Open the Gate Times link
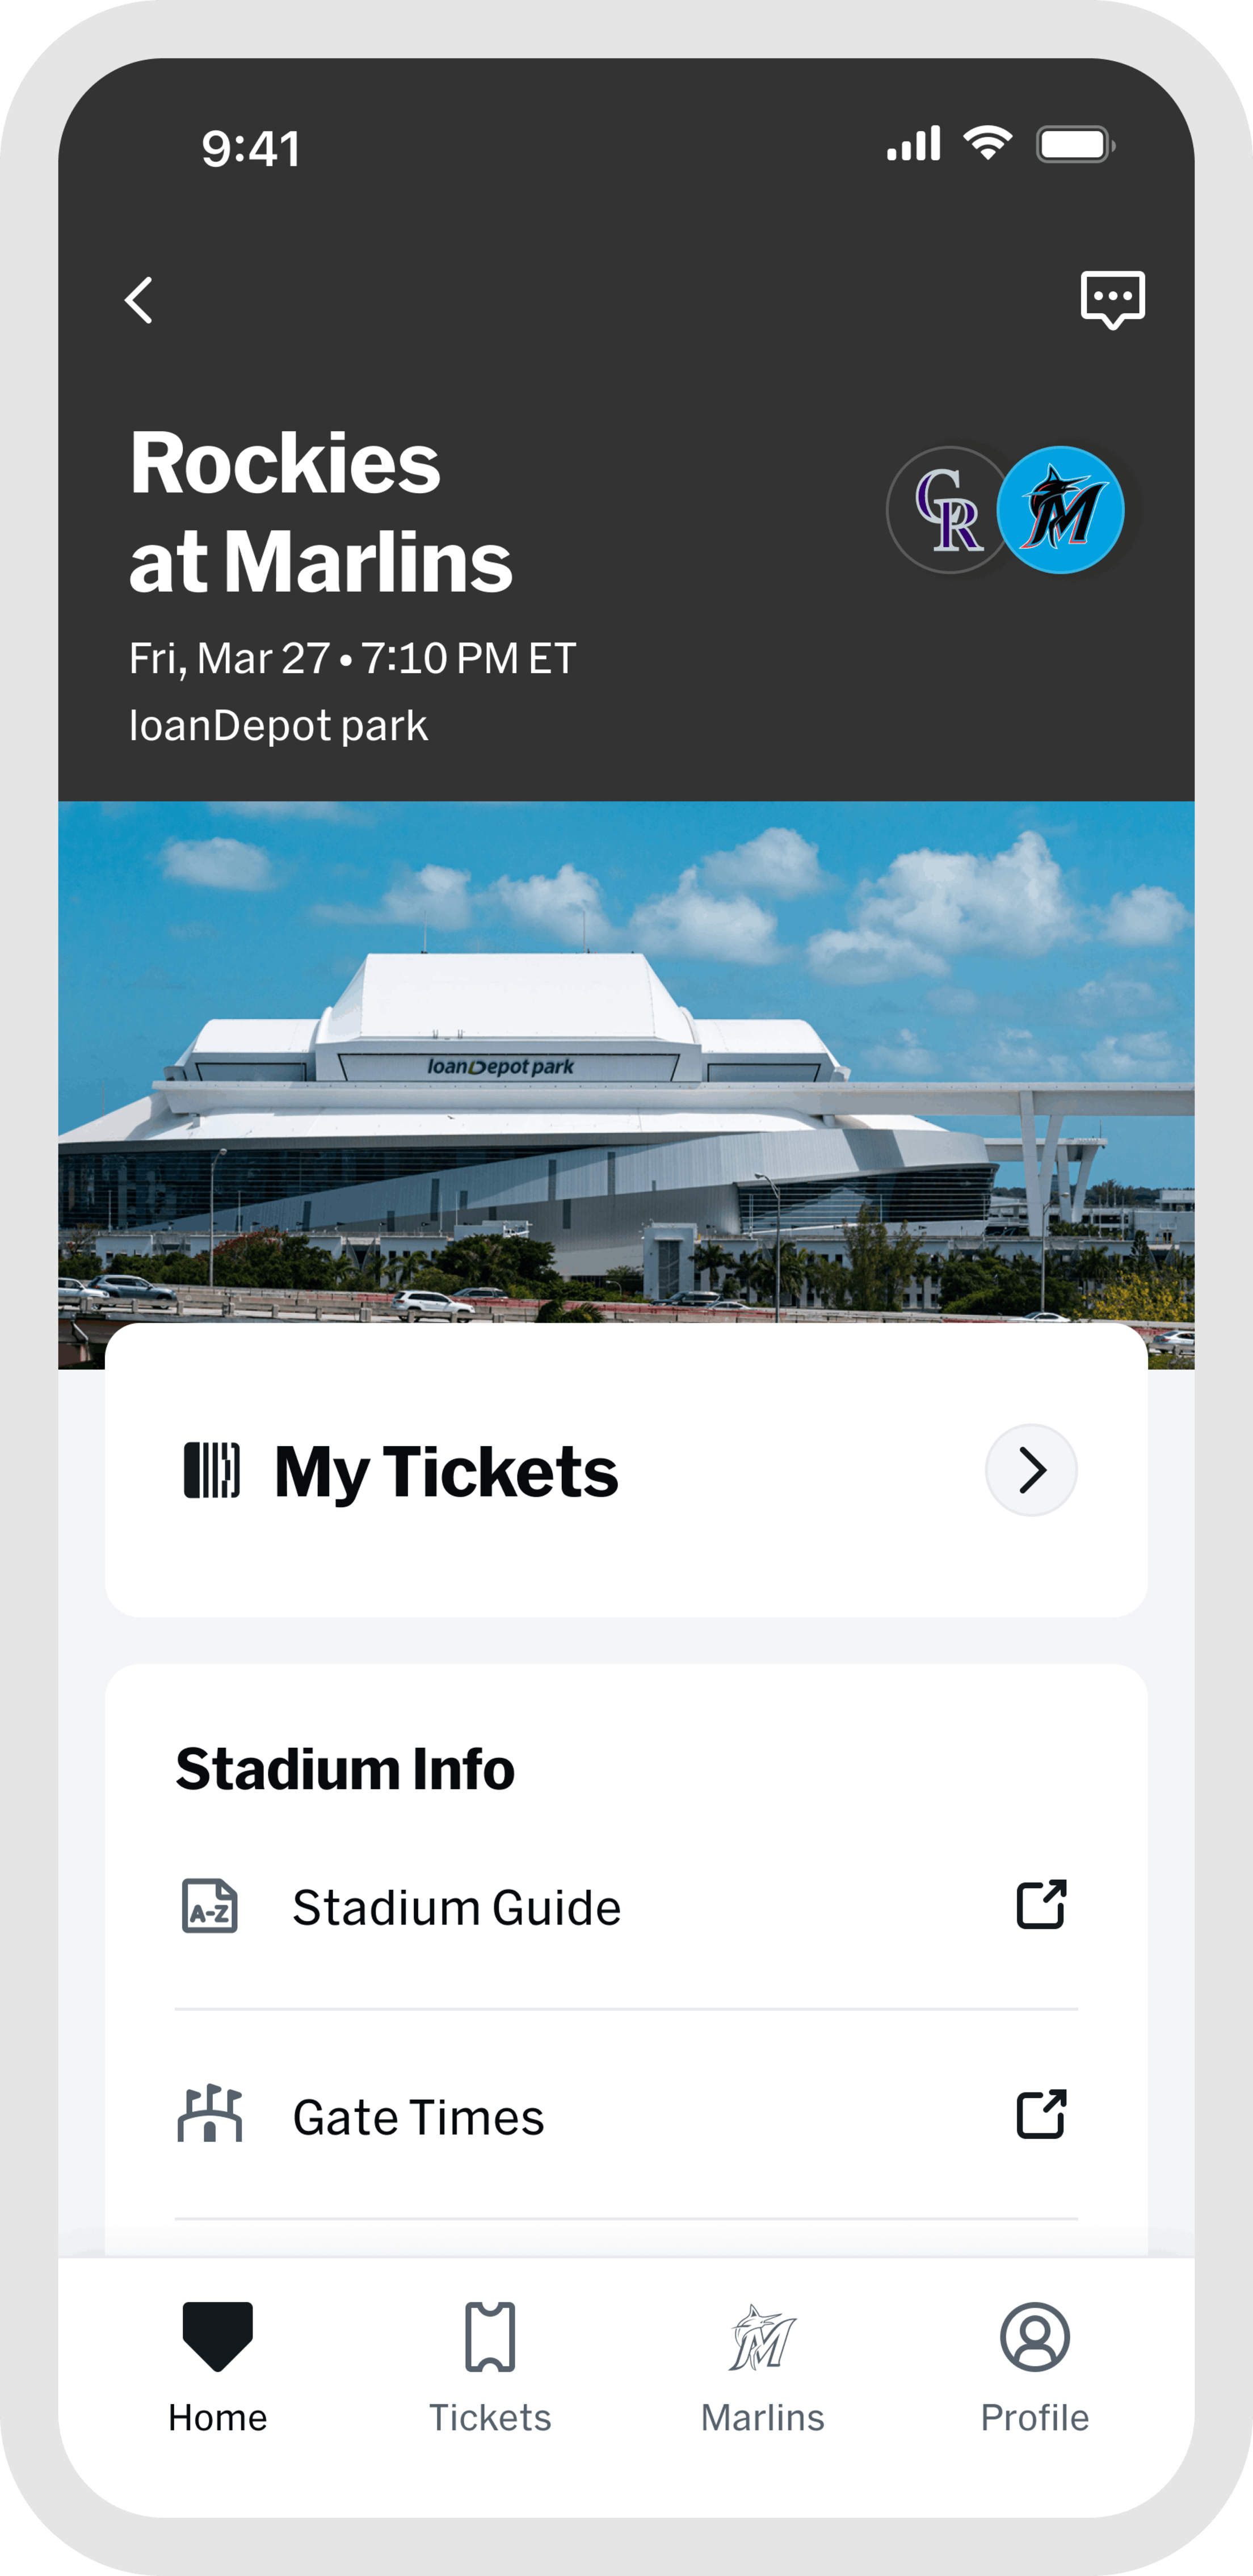Image resolution: width=1253 pixels, height=2576 pixels. [418, 2117]
